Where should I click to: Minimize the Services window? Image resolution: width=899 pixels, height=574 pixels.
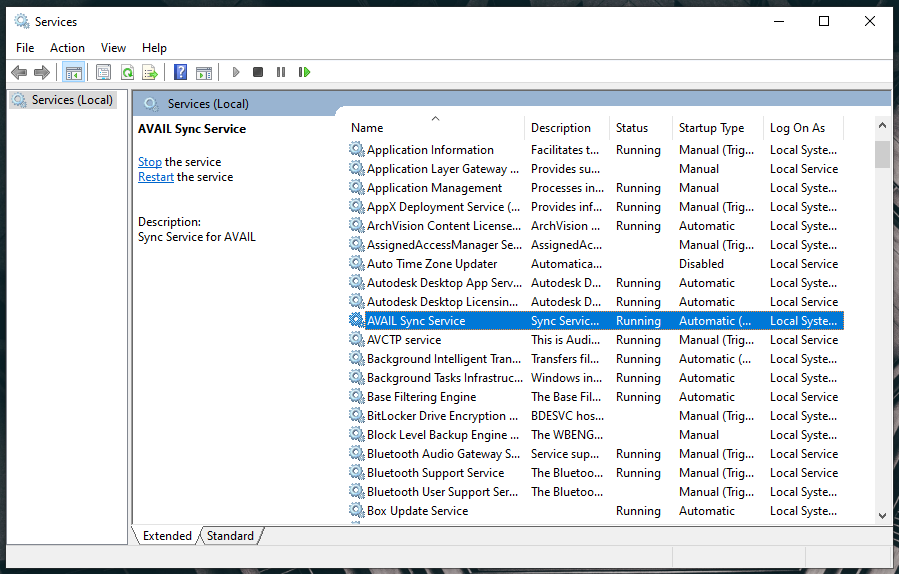(x=779, y=21)
